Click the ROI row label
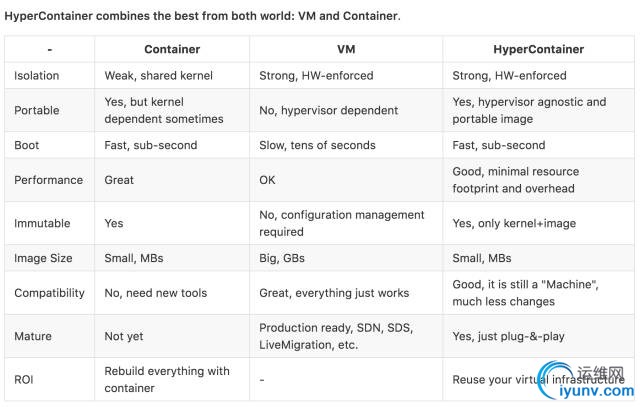The image size is (640, 407). (24, 379)
